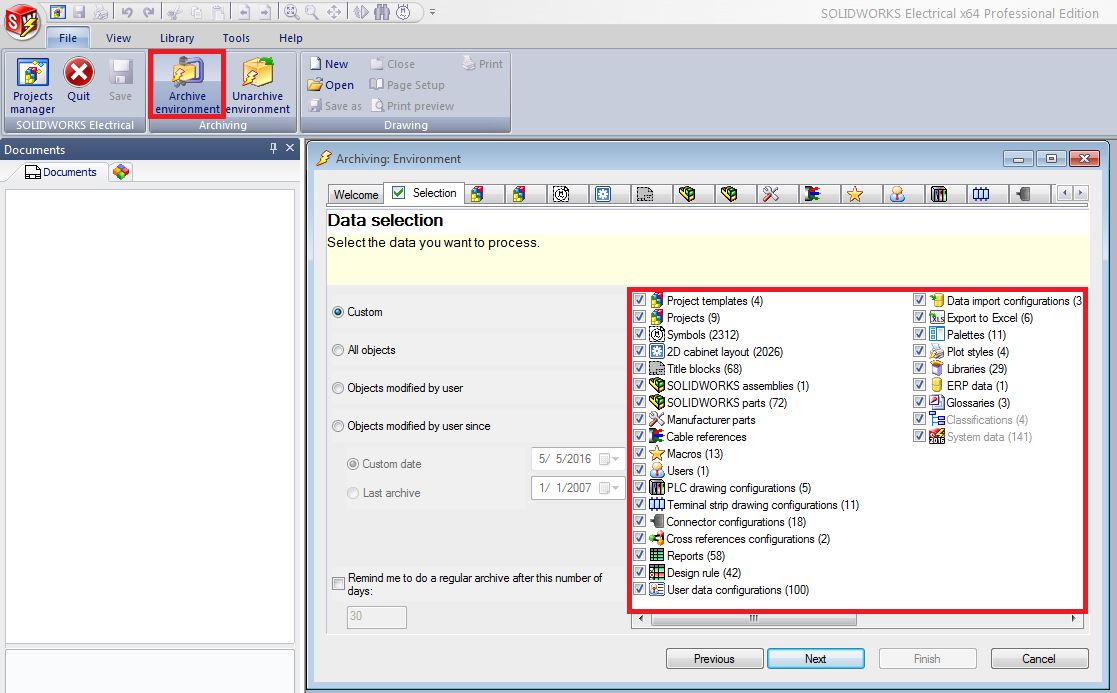This screenshot has width=1117, height=693.
Task: Open the Custom date dropdown 5/5/2016
Action: pos(615,459)
